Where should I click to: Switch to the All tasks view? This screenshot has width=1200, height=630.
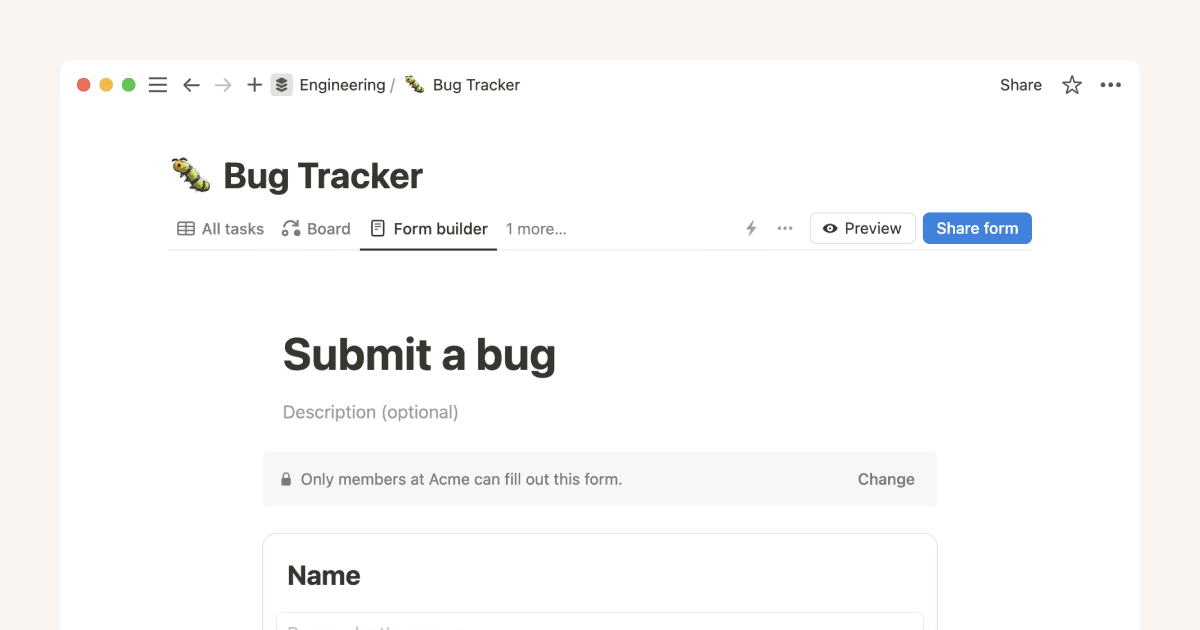point(219,228)
